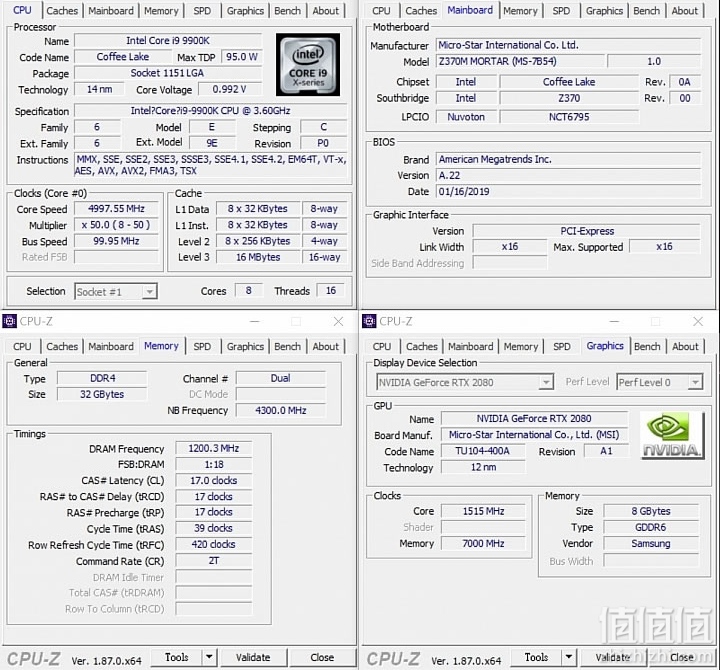Open Graphics tab in CPU window

click(x=245, y=11)
